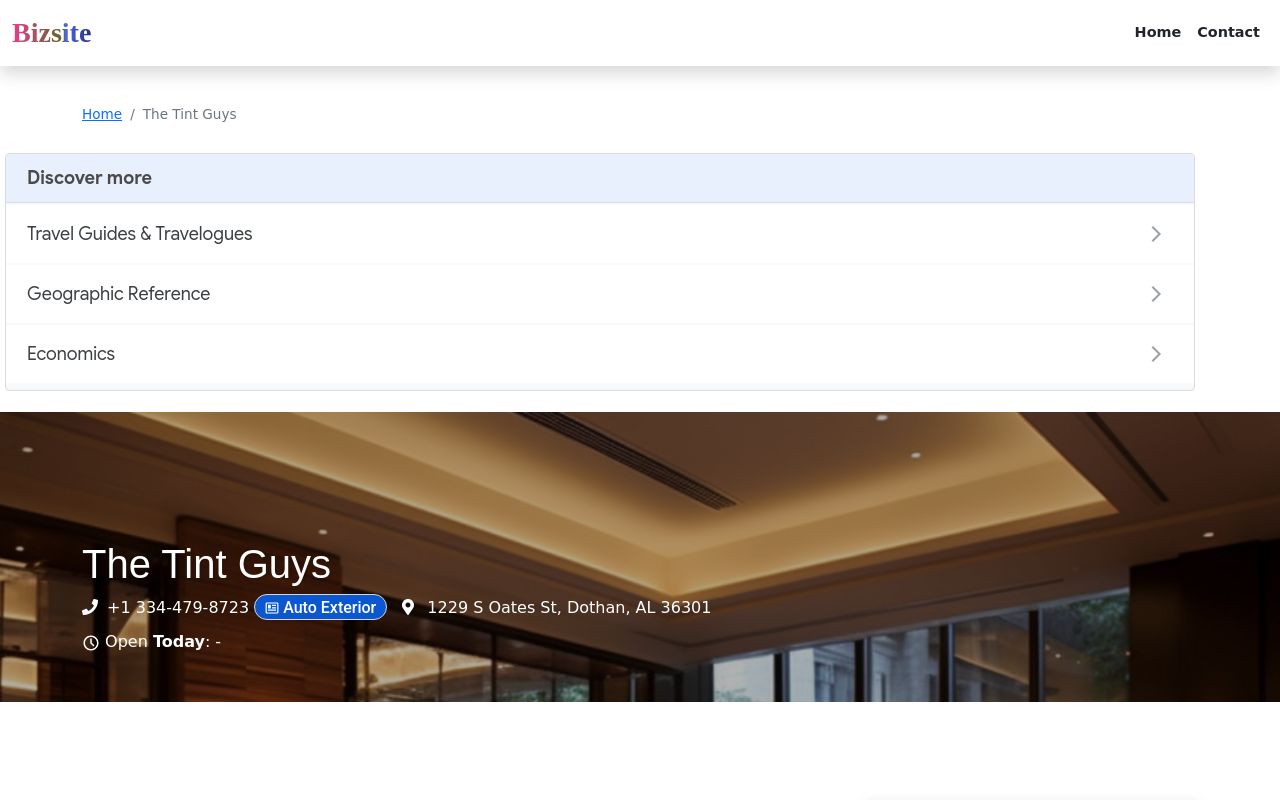
Task: Open the Contact navigation menu item
Action: coord(1228,32)
